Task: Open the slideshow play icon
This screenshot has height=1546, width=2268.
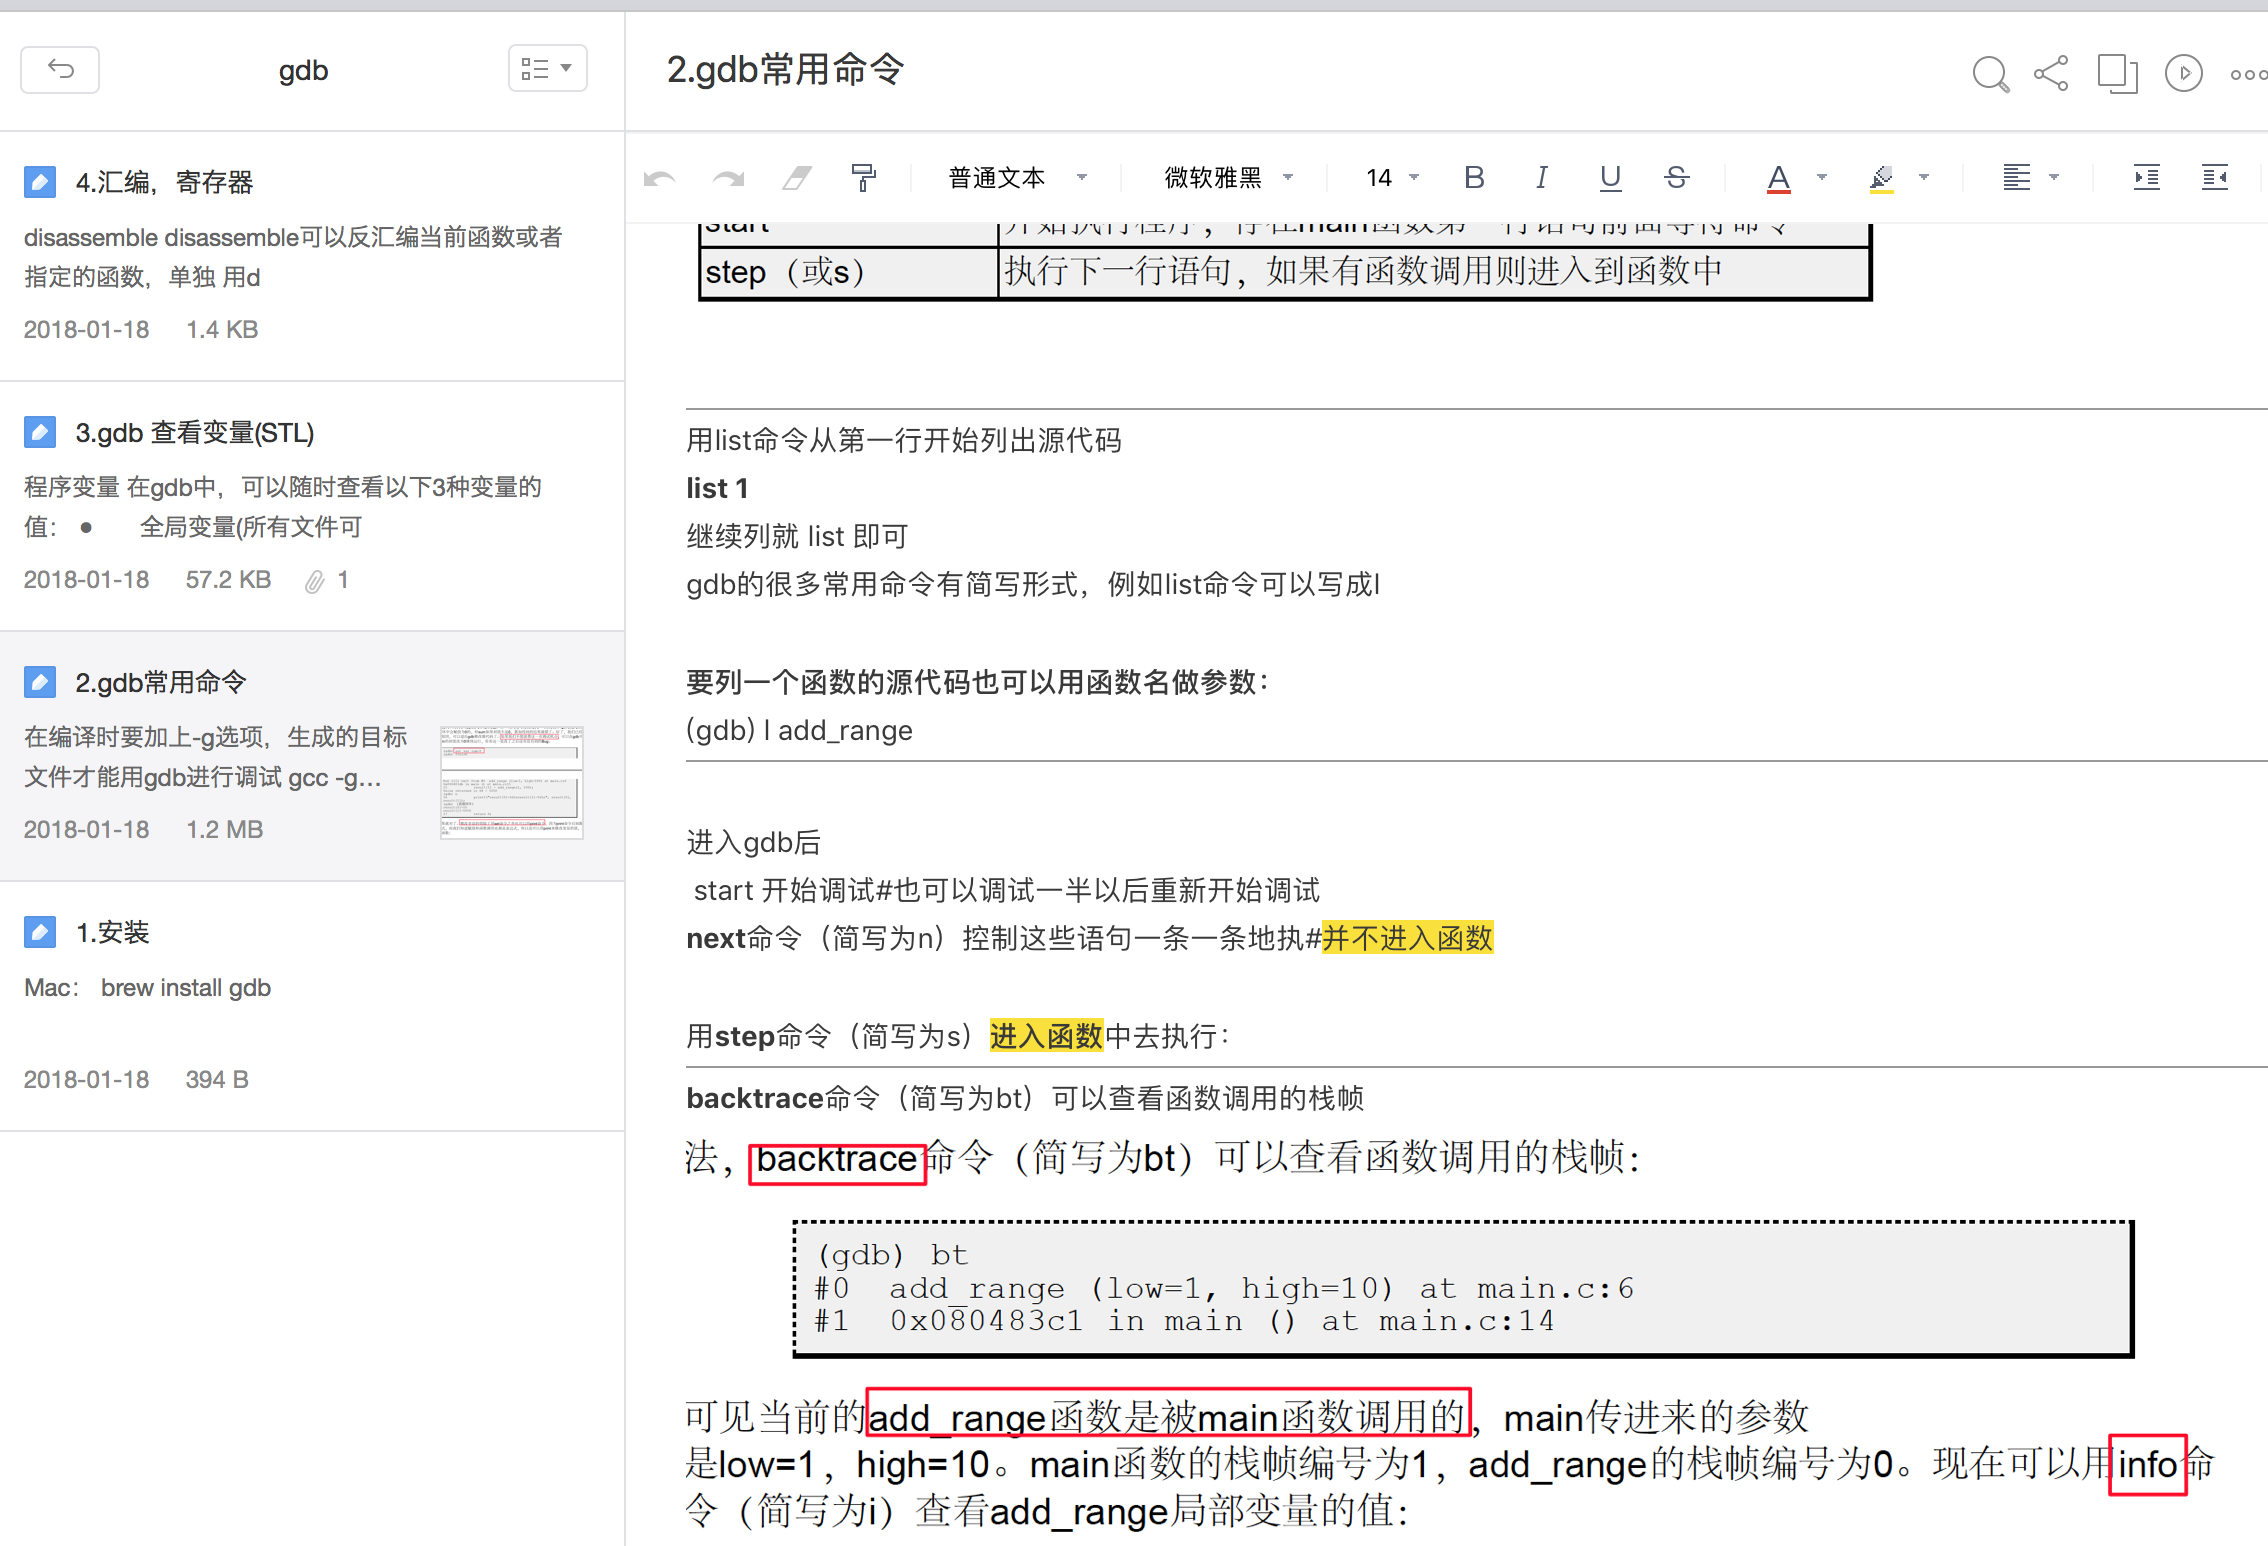Action: (2183, 73)
